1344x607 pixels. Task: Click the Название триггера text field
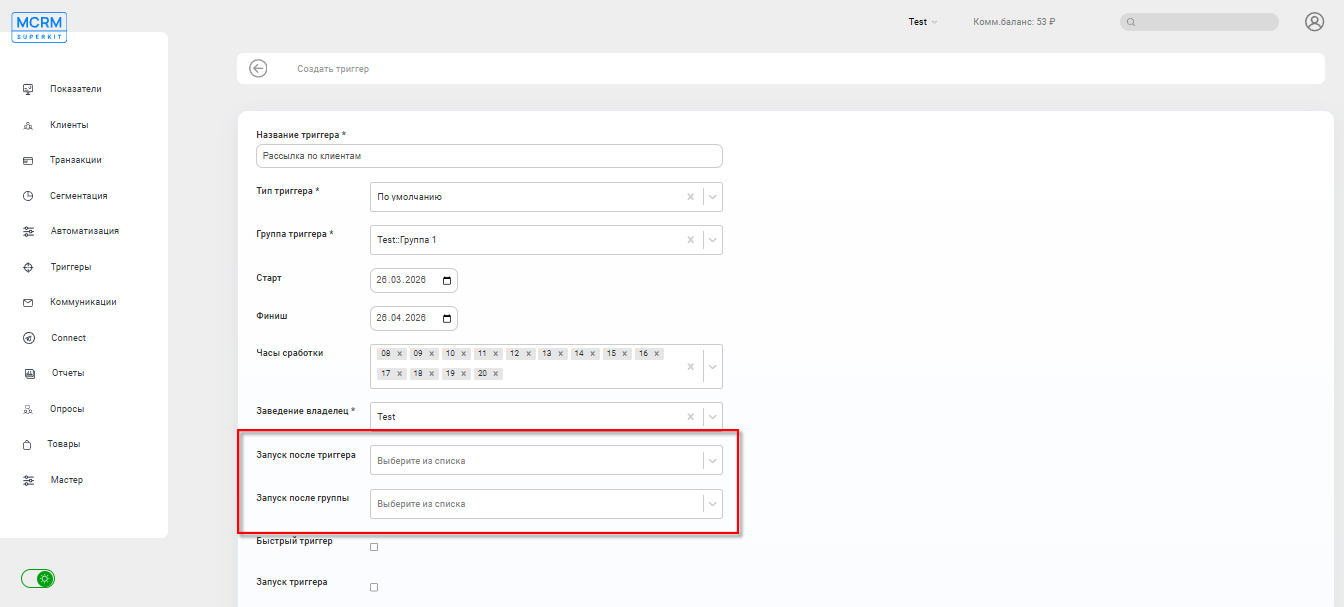pyautogui.click(x=489, y=156)
